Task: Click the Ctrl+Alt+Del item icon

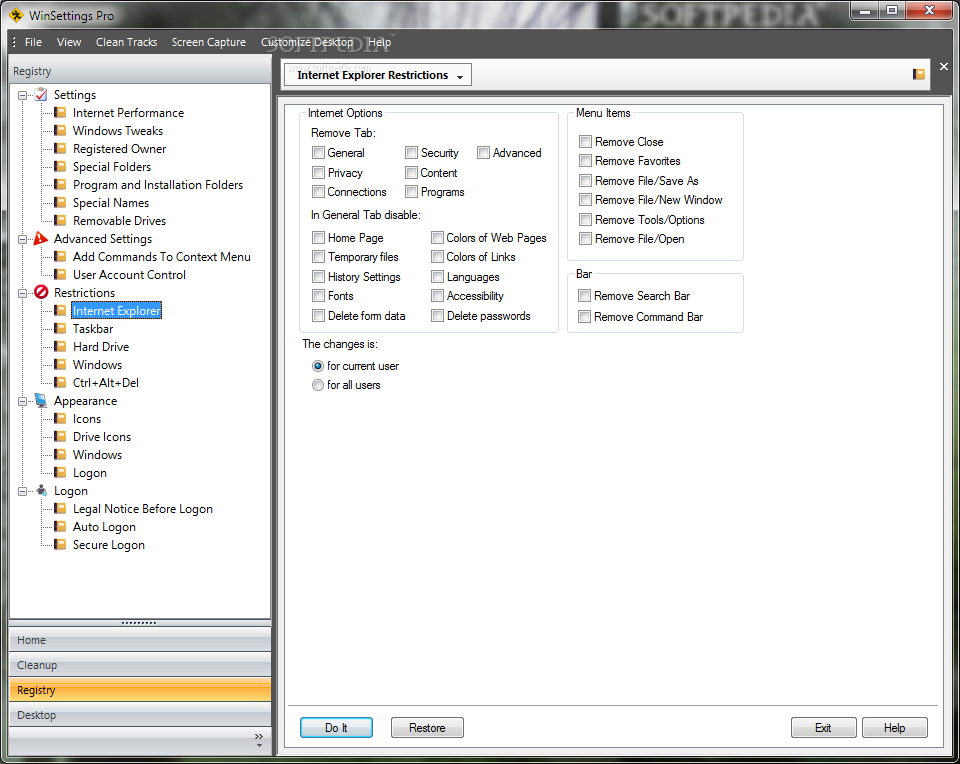Action: coord(60,383)
